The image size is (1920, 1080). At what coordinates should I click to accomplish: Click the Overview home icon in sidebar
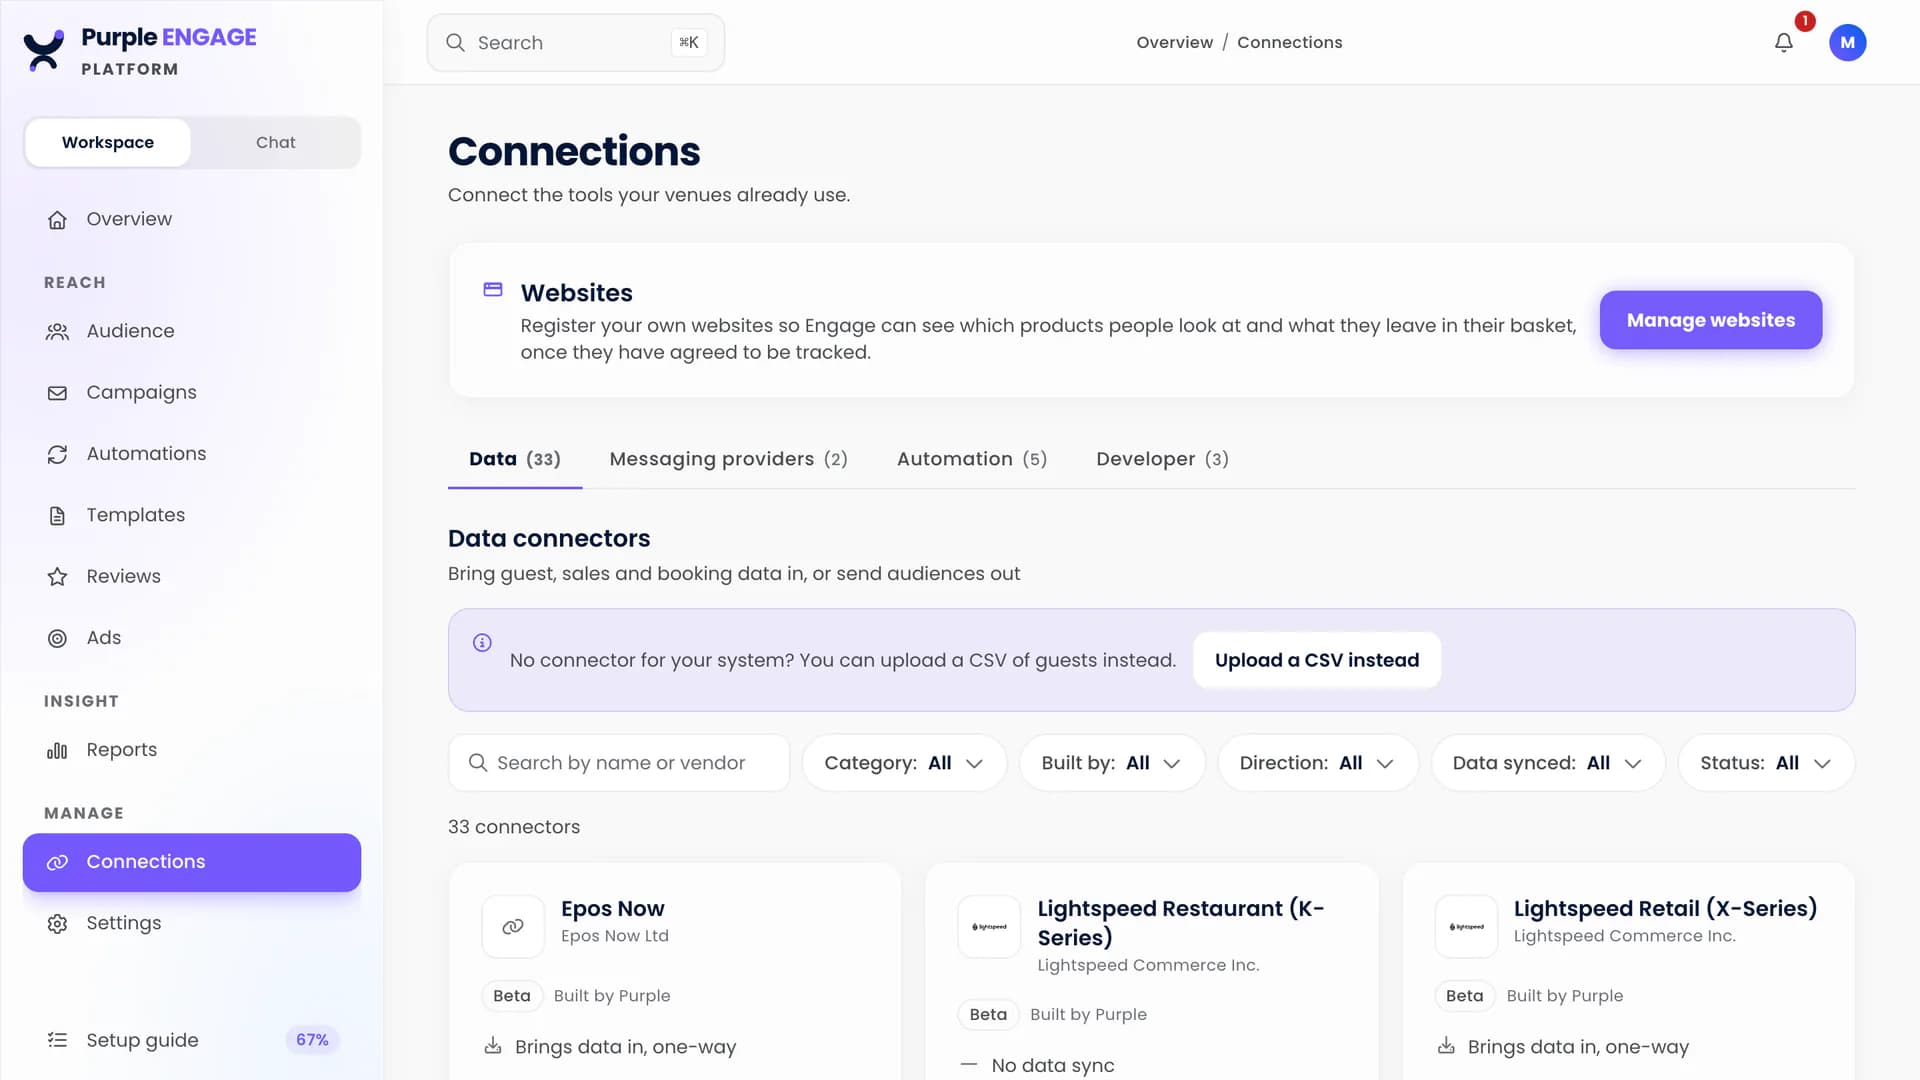click(x=57, y=219)
